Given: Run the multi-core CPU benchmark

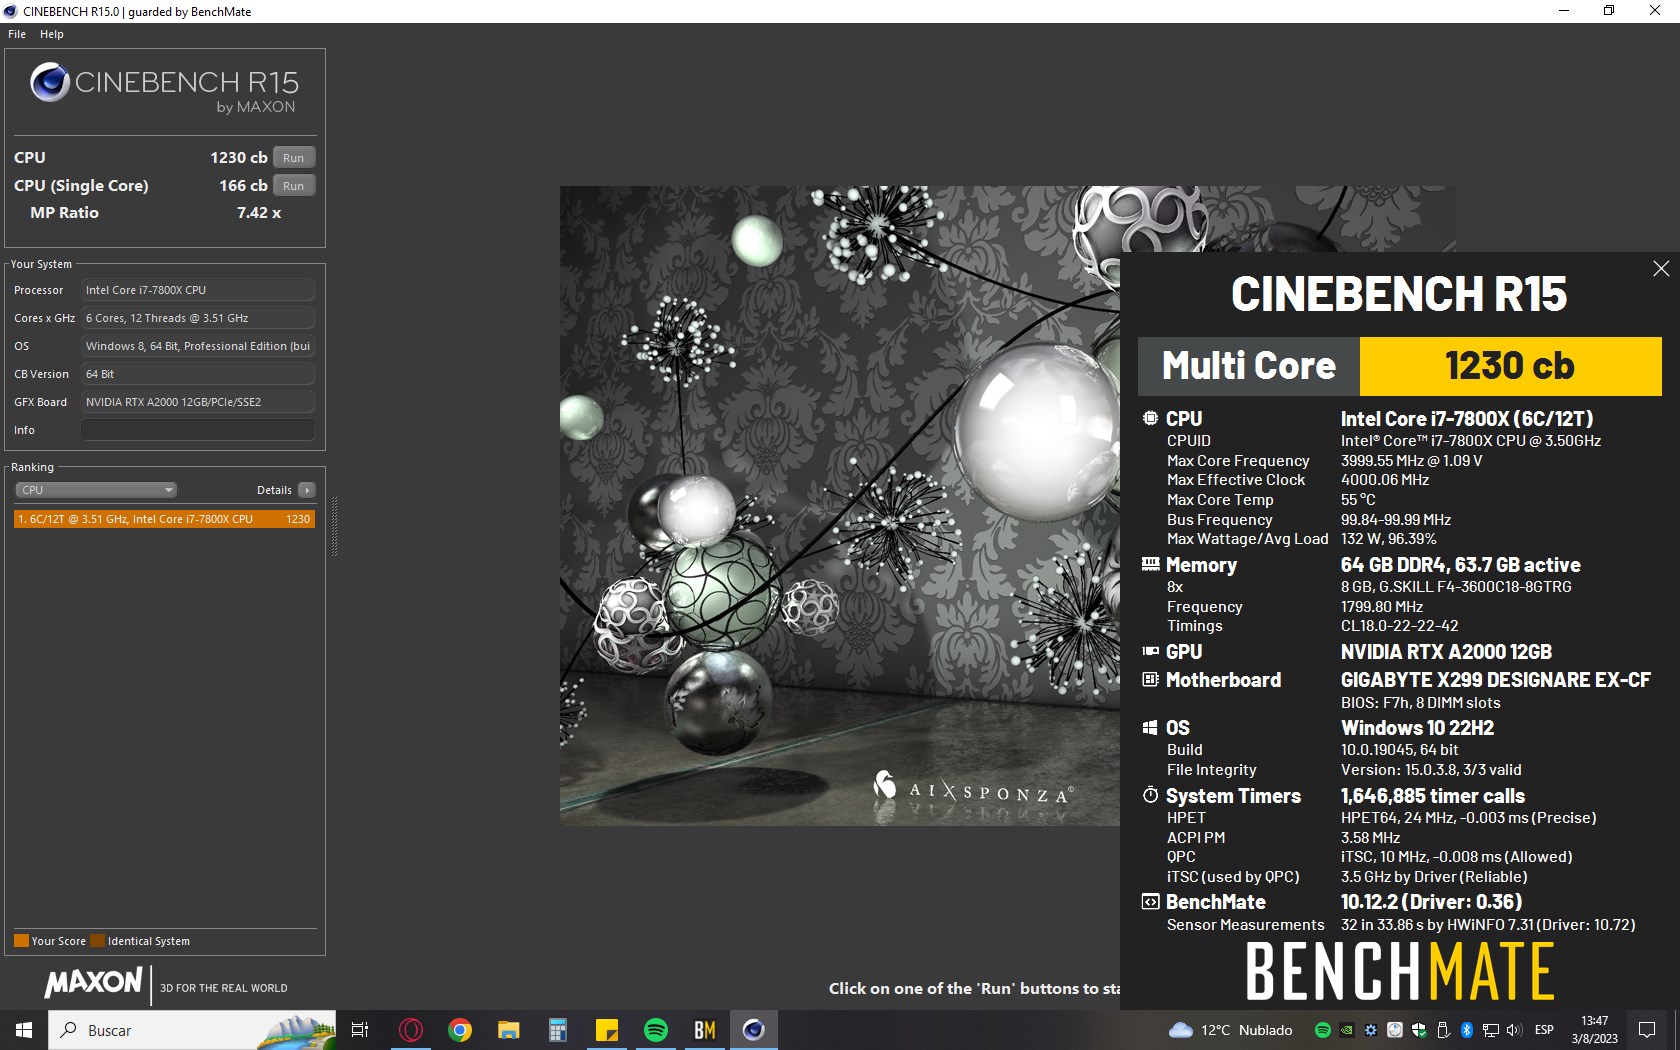Looking at the screenshot, I should [x=293, y=157].
